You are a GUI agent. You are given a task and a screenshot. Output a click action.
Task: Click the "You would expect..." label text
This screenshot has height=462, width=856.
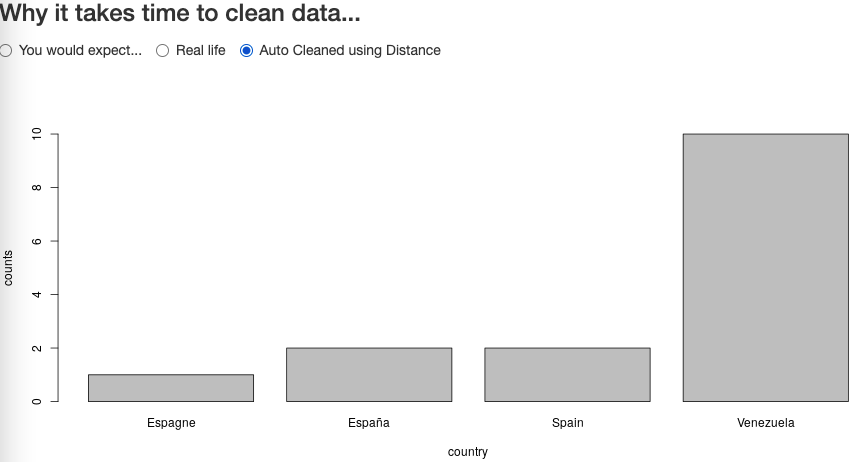point(80,50)
